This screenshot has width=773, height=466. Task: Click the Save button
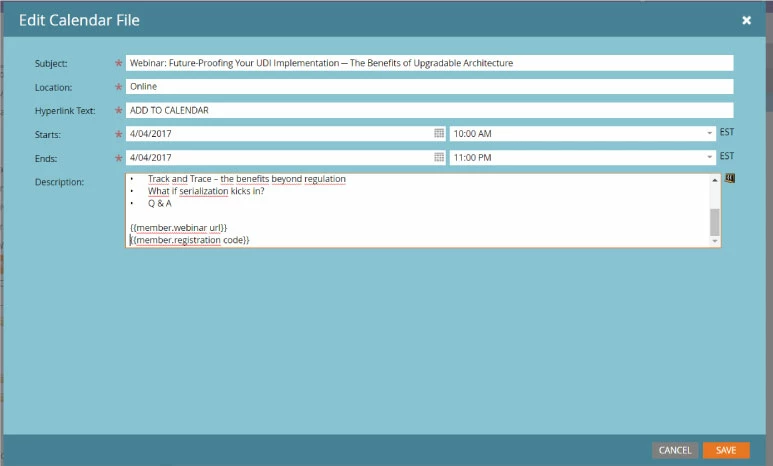coord(726,450)
